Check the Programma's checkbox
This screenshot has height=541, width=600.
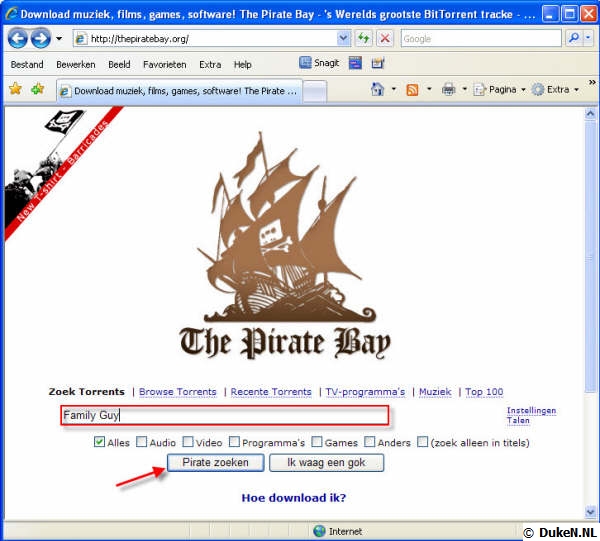[234, 442]
